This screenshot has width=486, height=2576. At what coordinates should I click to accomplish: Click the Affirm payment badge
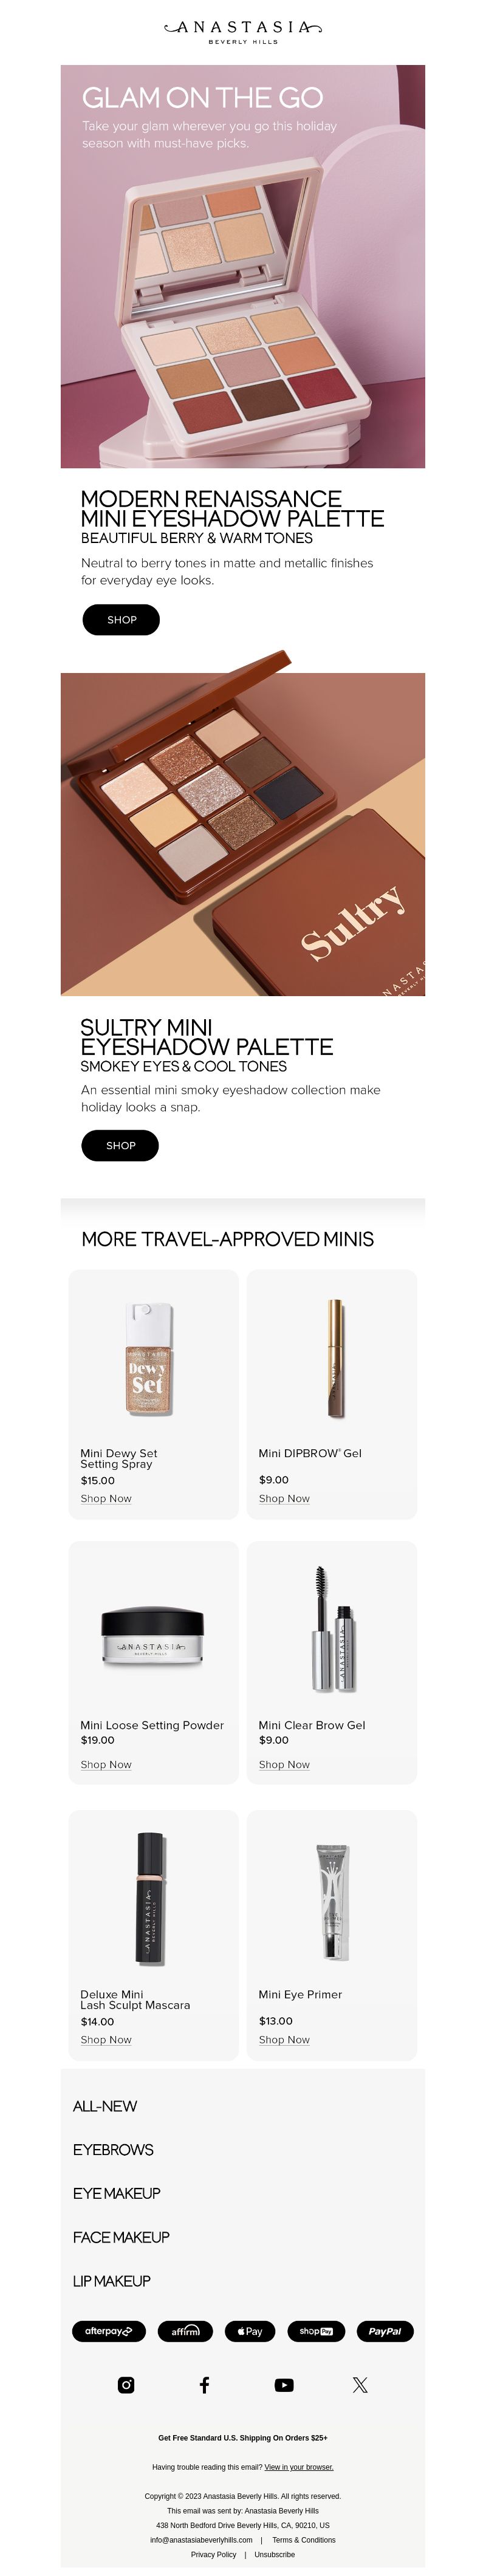(185, 2331)
